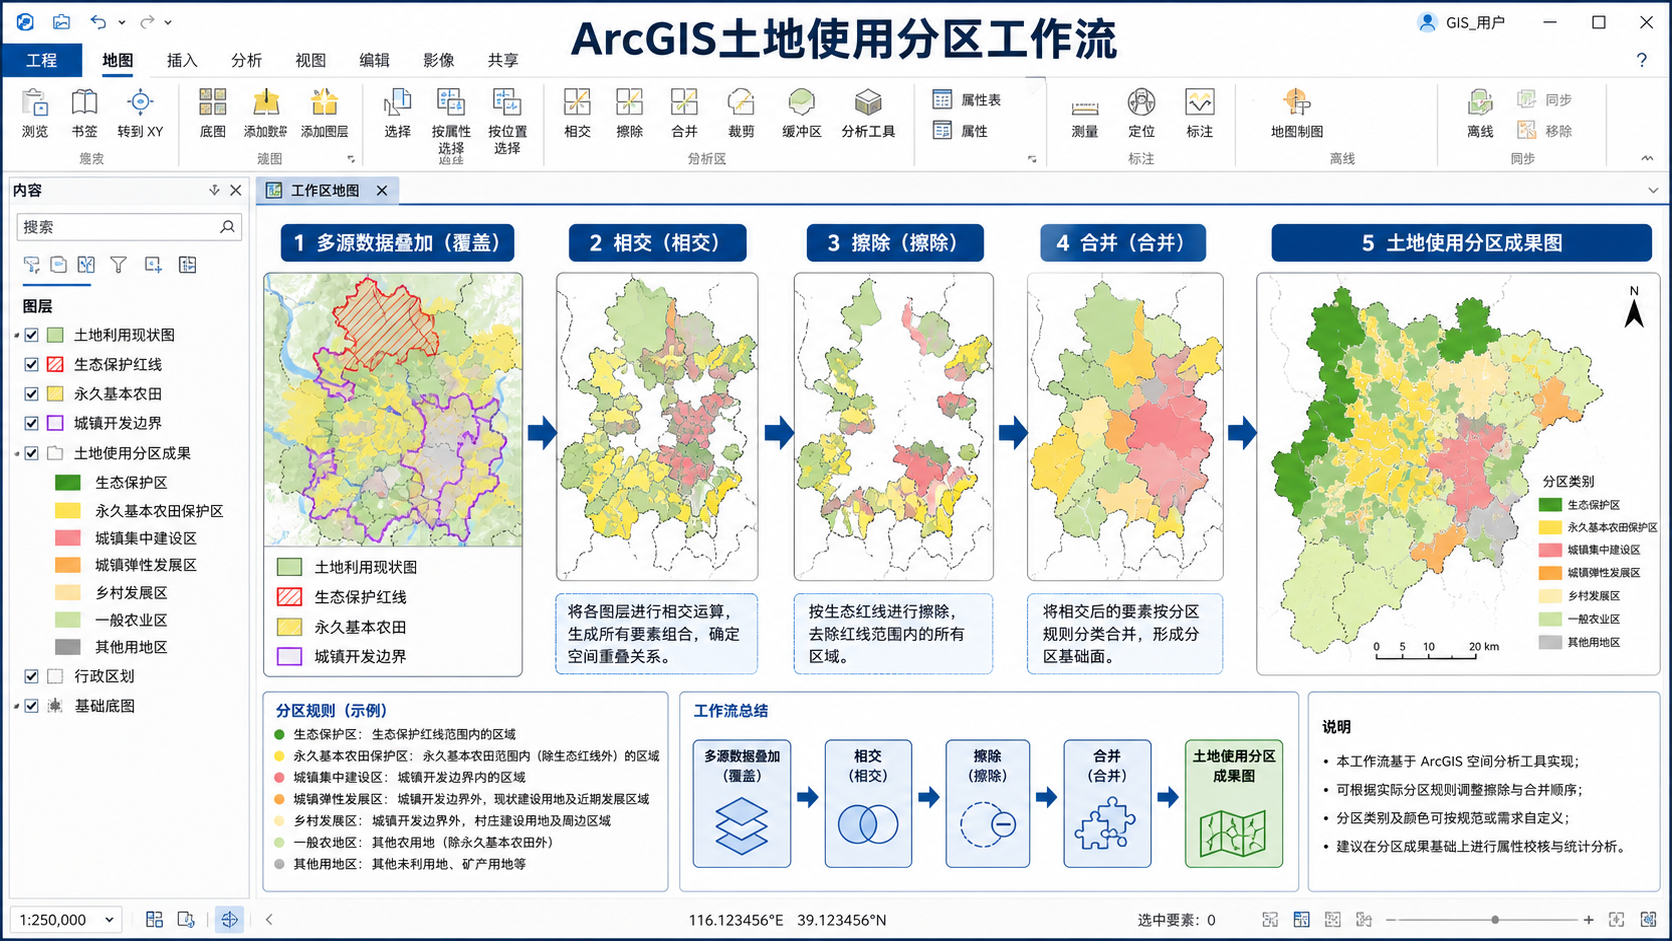Open 分析工具 toolbox
Image resolution: width=1672 pixels, height=941 pixels.
[x=868, y=112]
